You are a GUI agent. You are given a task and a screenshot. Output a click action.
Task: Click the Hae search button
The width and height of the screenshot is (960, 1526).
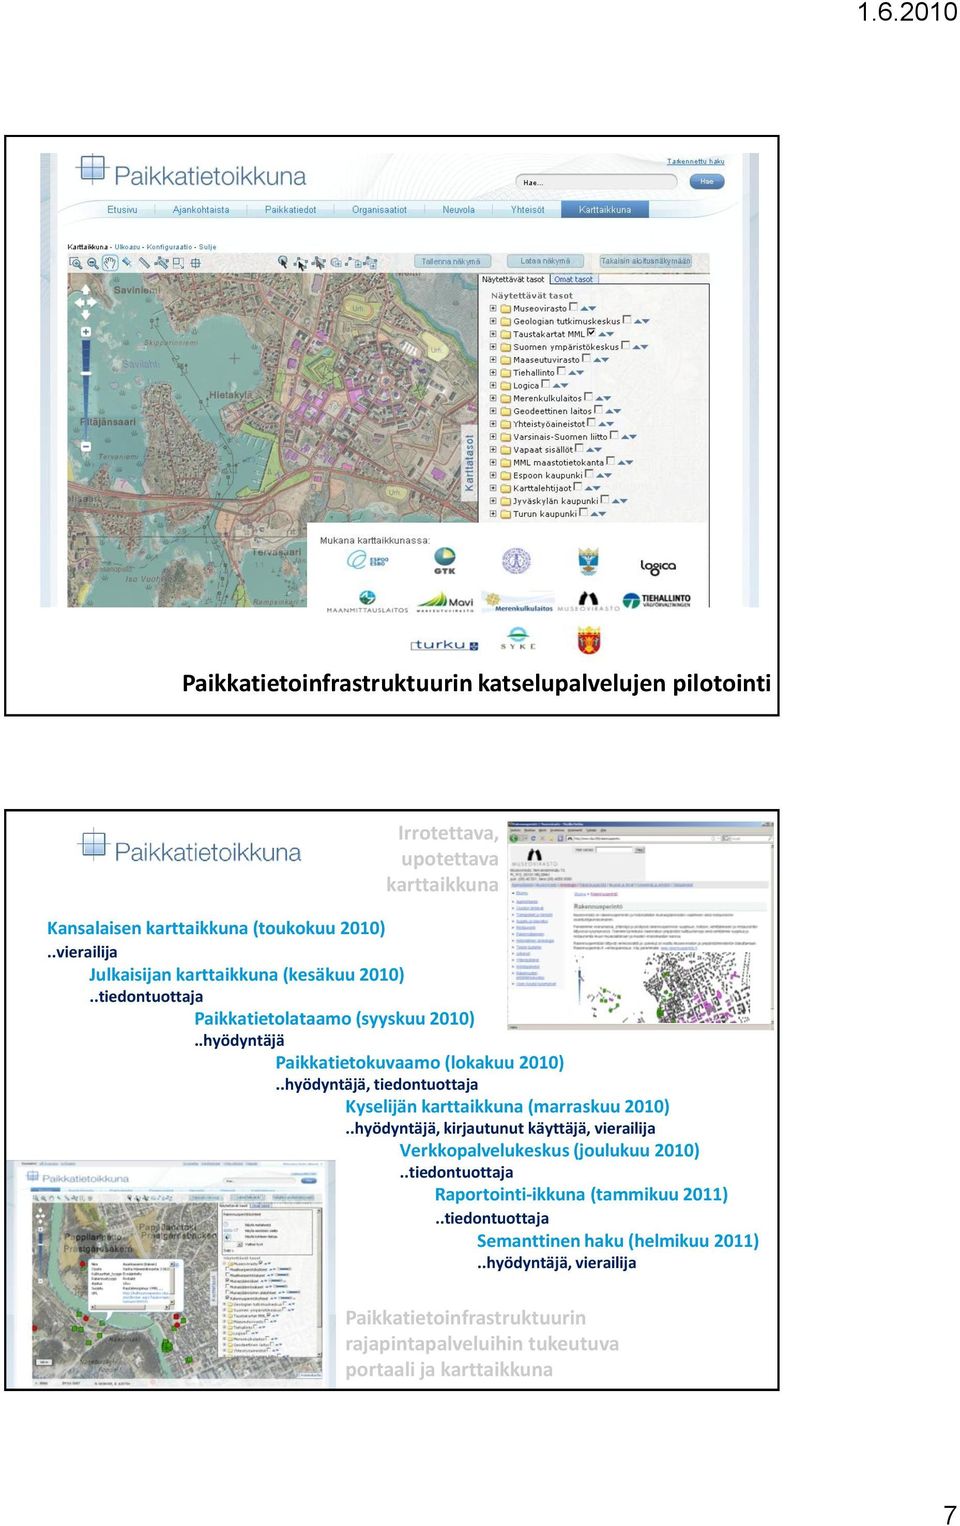tap(707, 182)
